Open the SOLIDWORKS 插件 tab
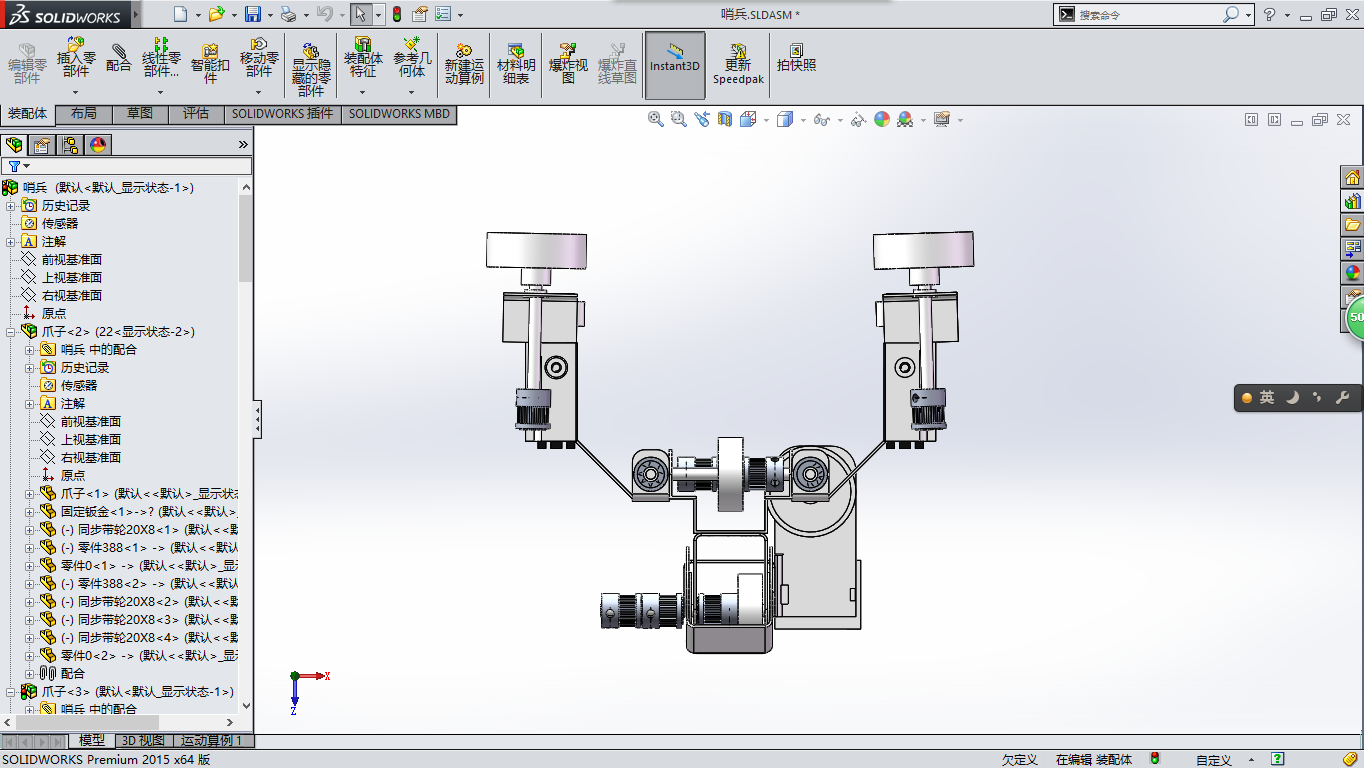 point(282,114)
